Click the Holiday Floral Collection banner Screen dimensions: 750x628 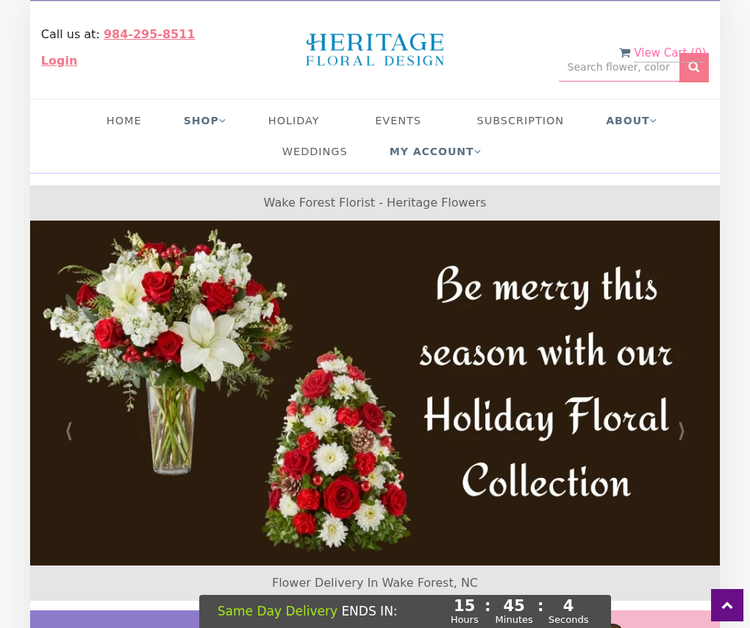(x=375, y=392)
